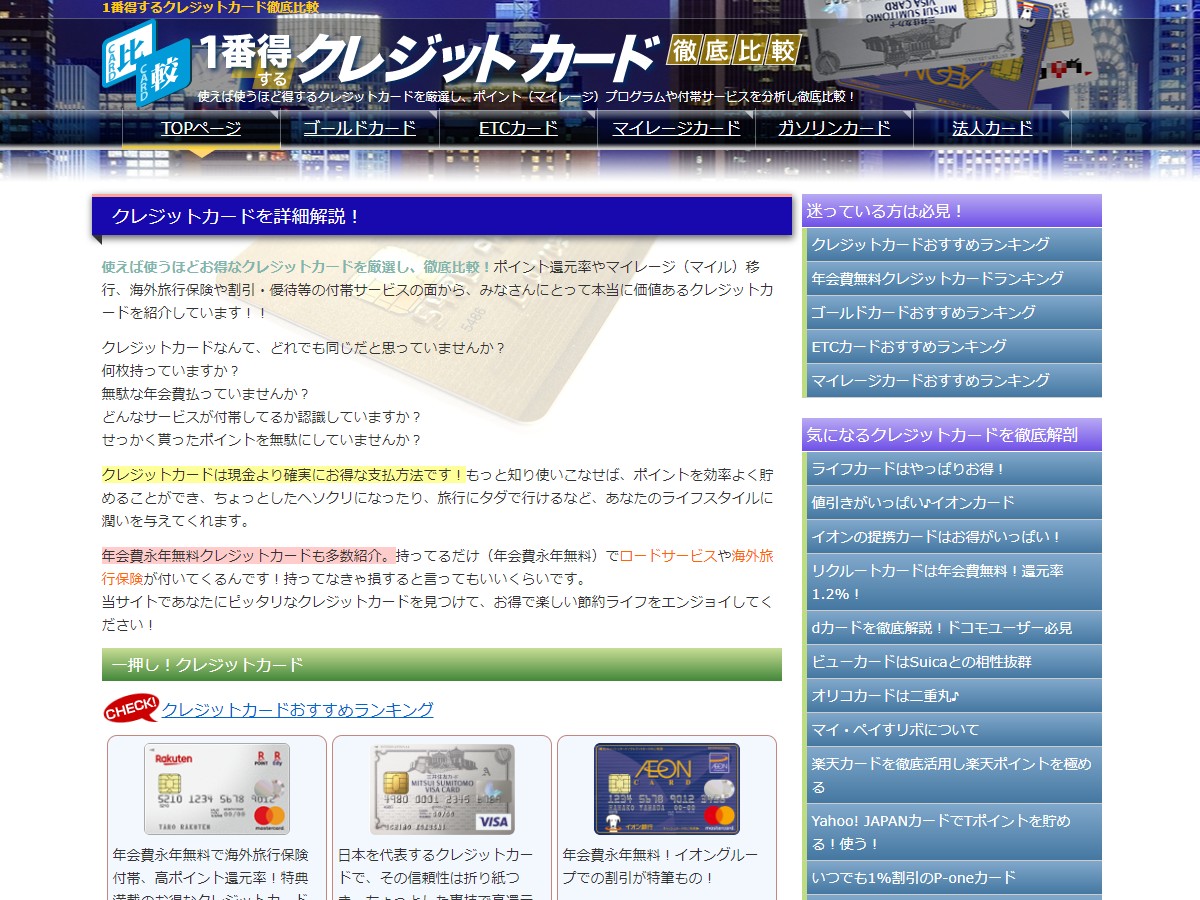Open the マイレージカード navigation item
Image resolution: width=1200 pixels, height=900 pixels.
click(x=676, y=128)
